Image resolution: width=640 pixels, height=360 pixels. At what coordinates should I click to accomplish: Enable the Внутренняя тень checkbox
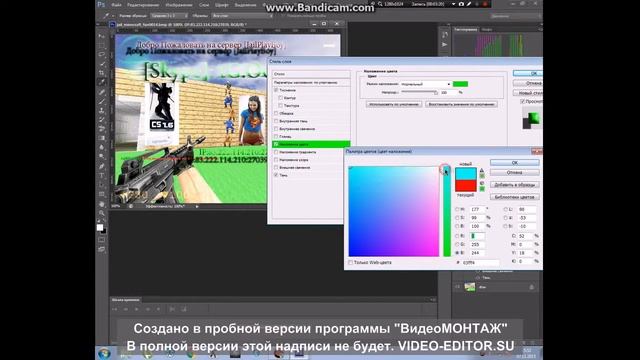276,121
